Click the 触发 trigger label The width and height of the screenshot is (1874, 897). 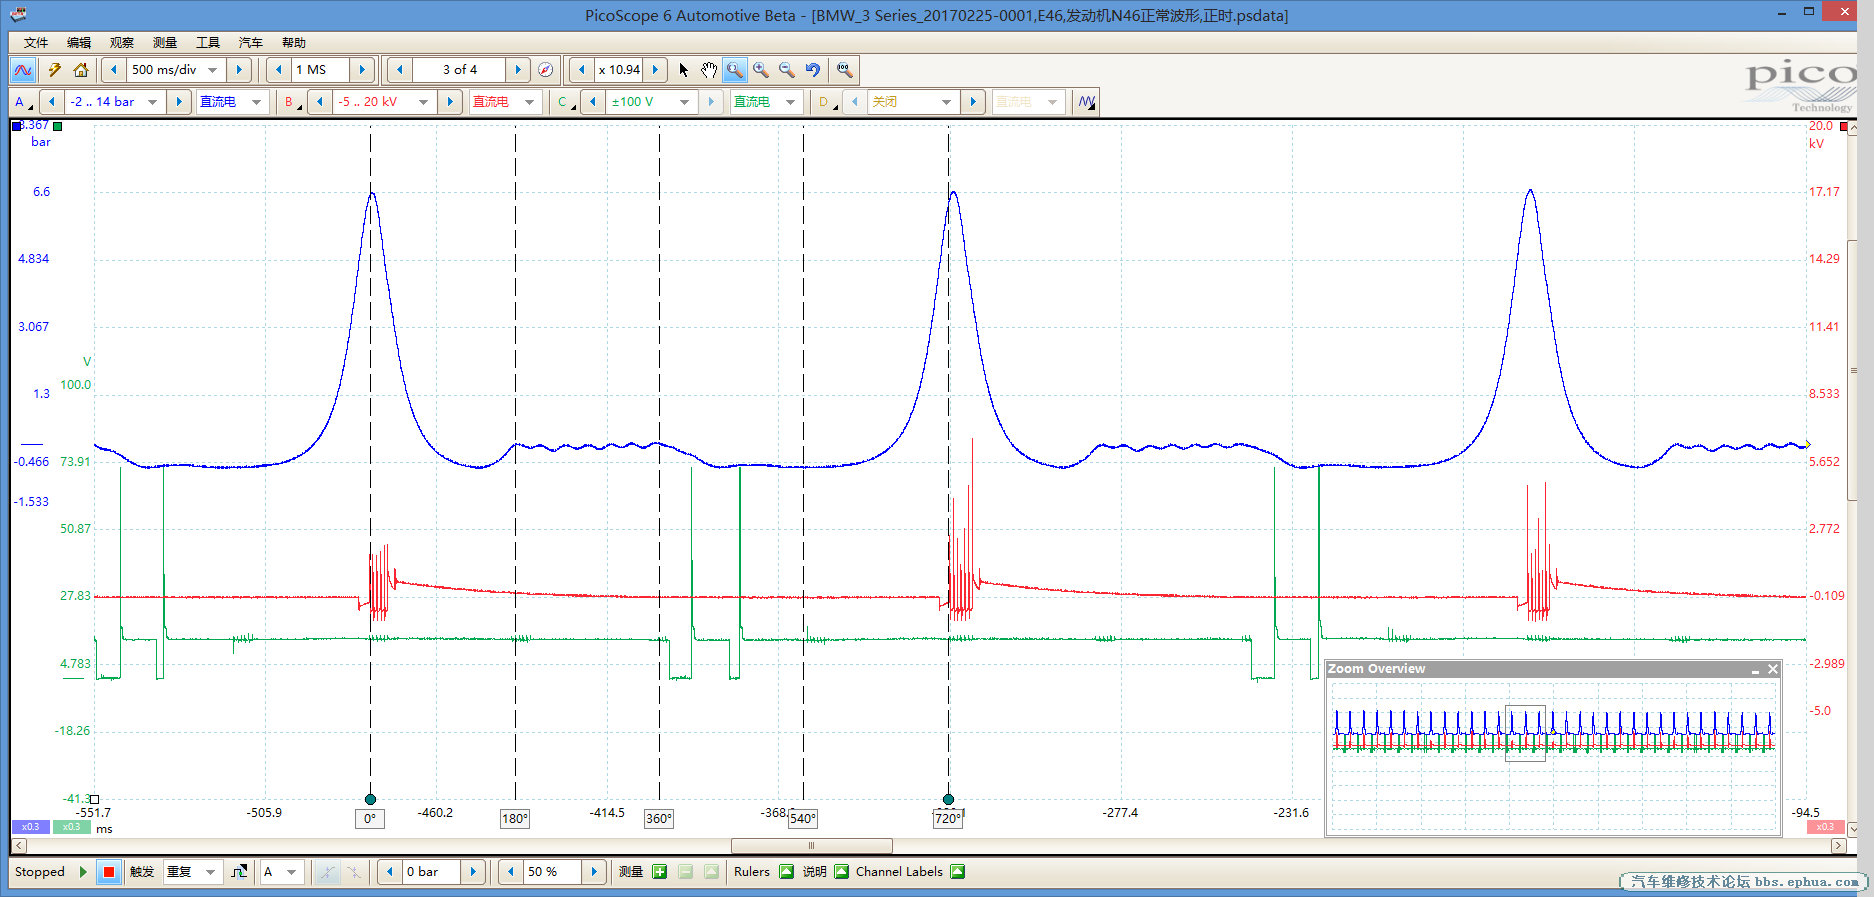(142, 872)
